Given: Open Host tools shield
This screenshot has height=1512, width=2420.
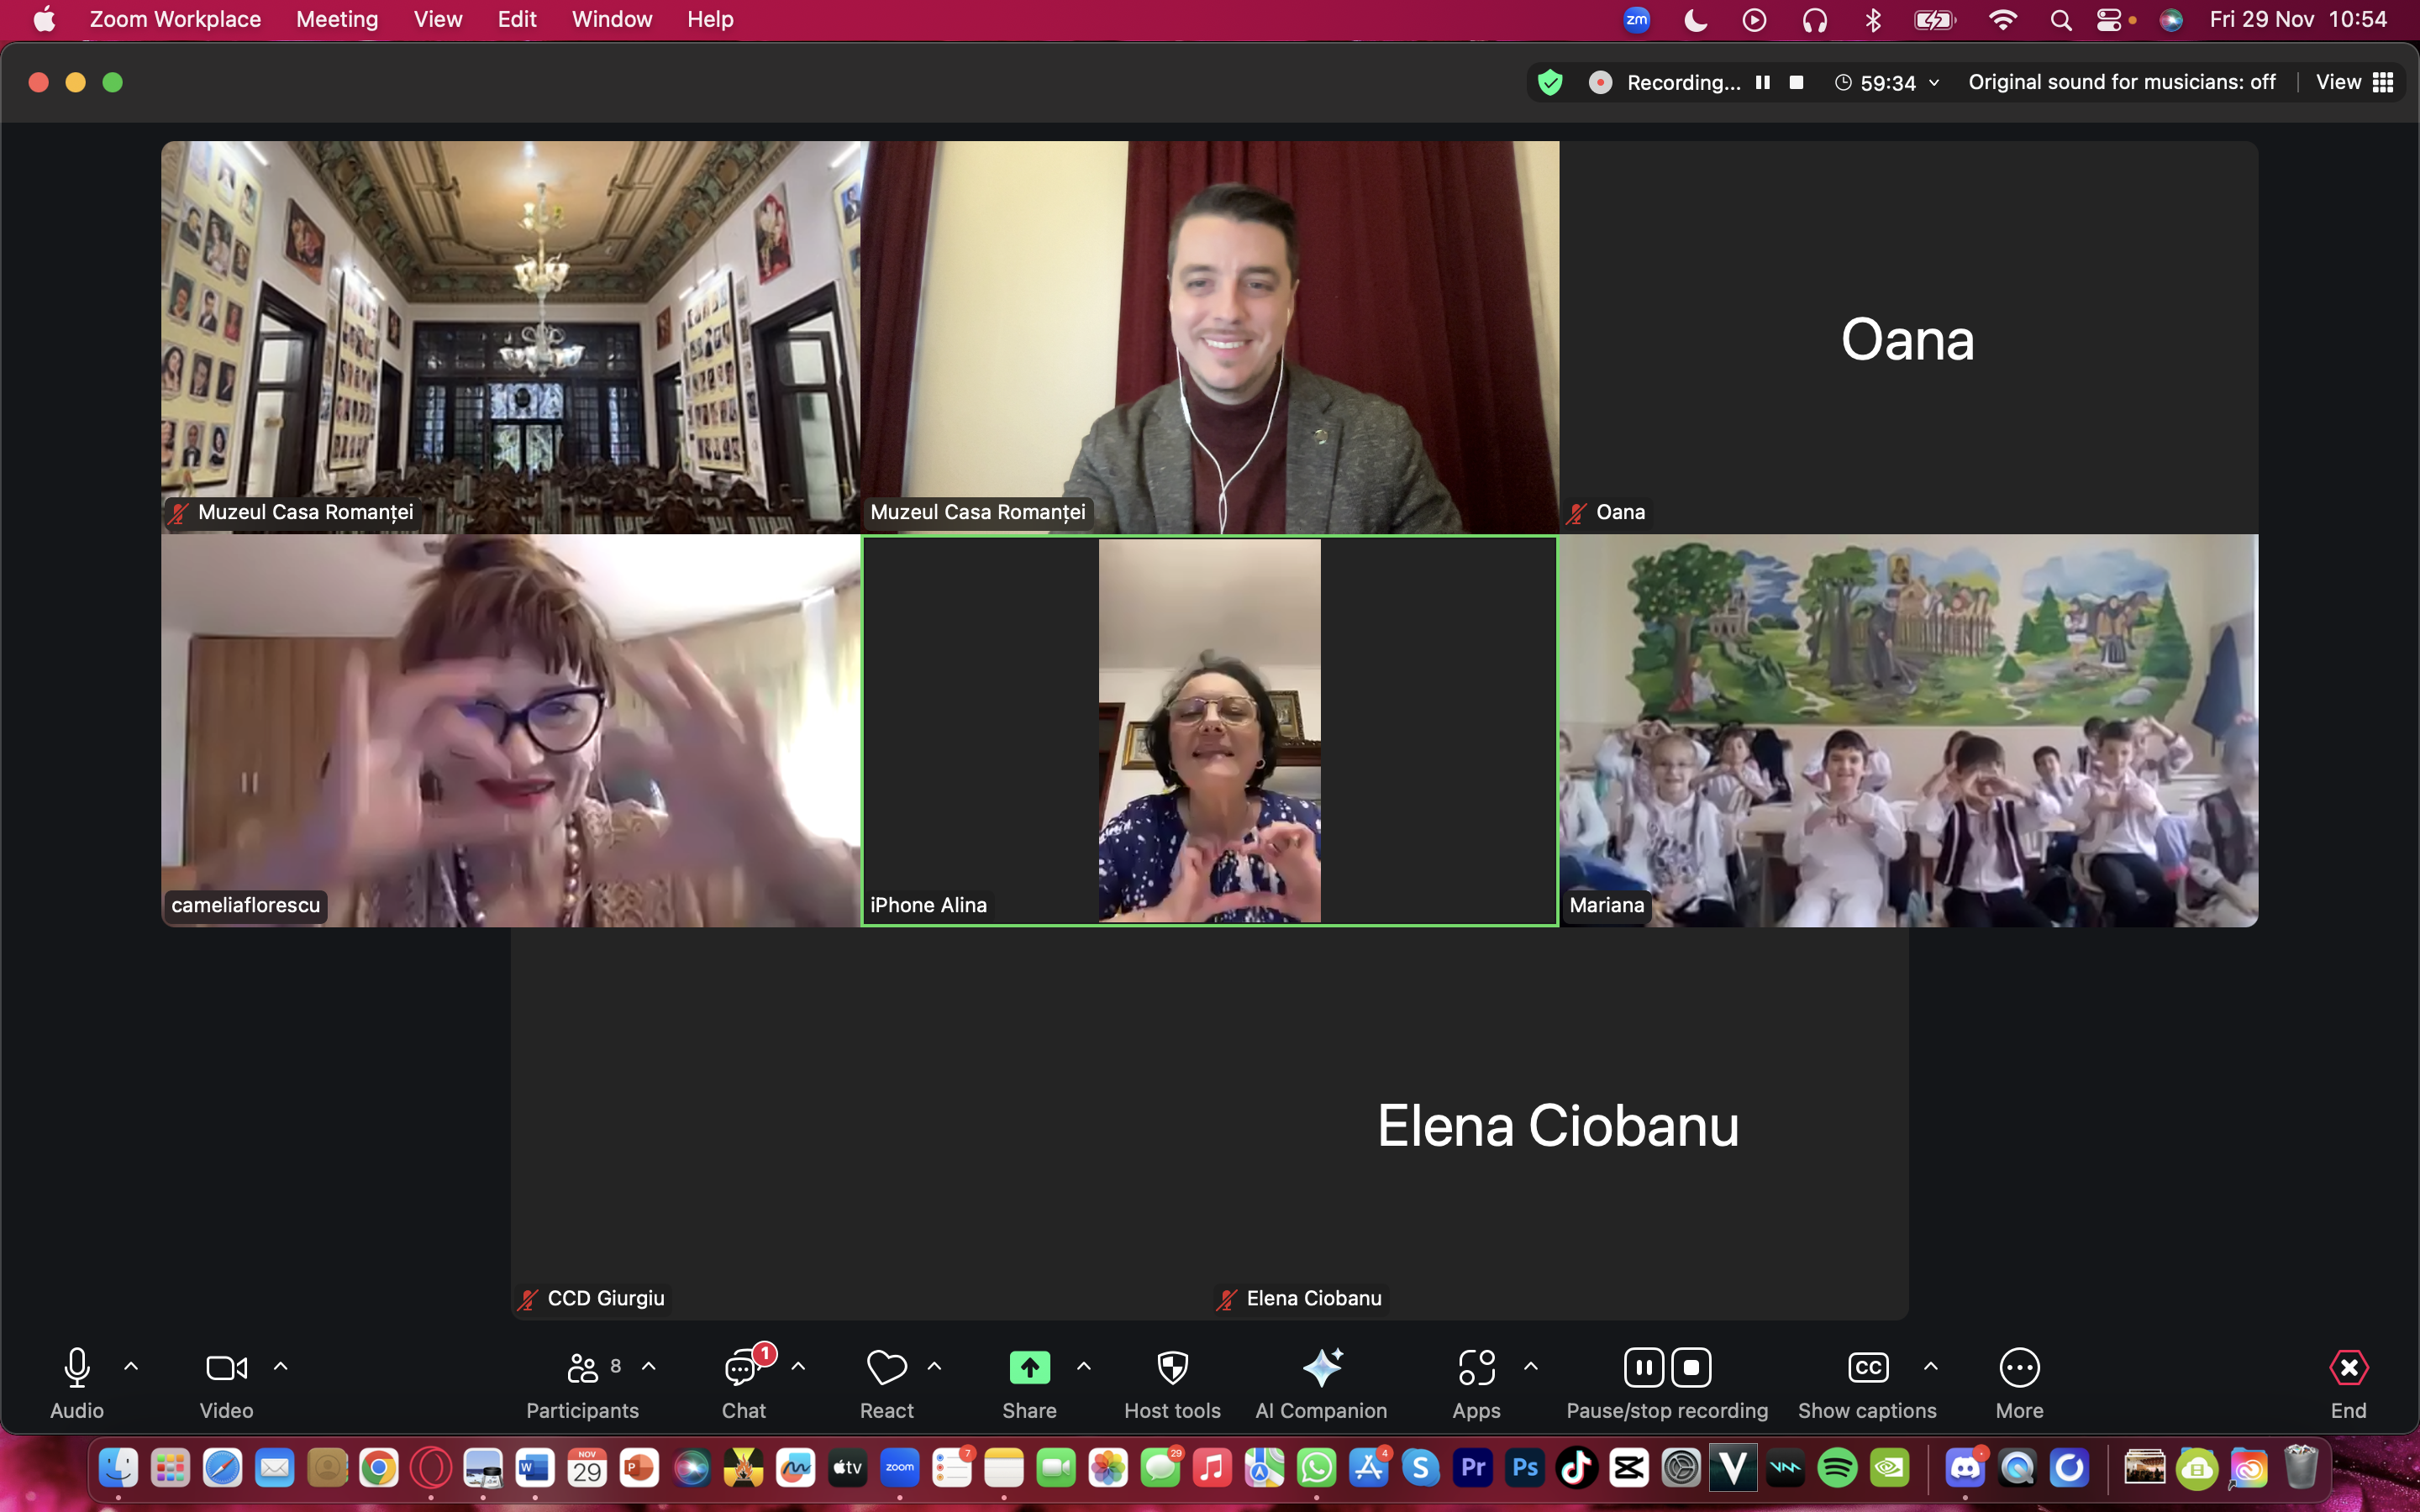Looking at the screenshot, I should tap(1172, 1368).
